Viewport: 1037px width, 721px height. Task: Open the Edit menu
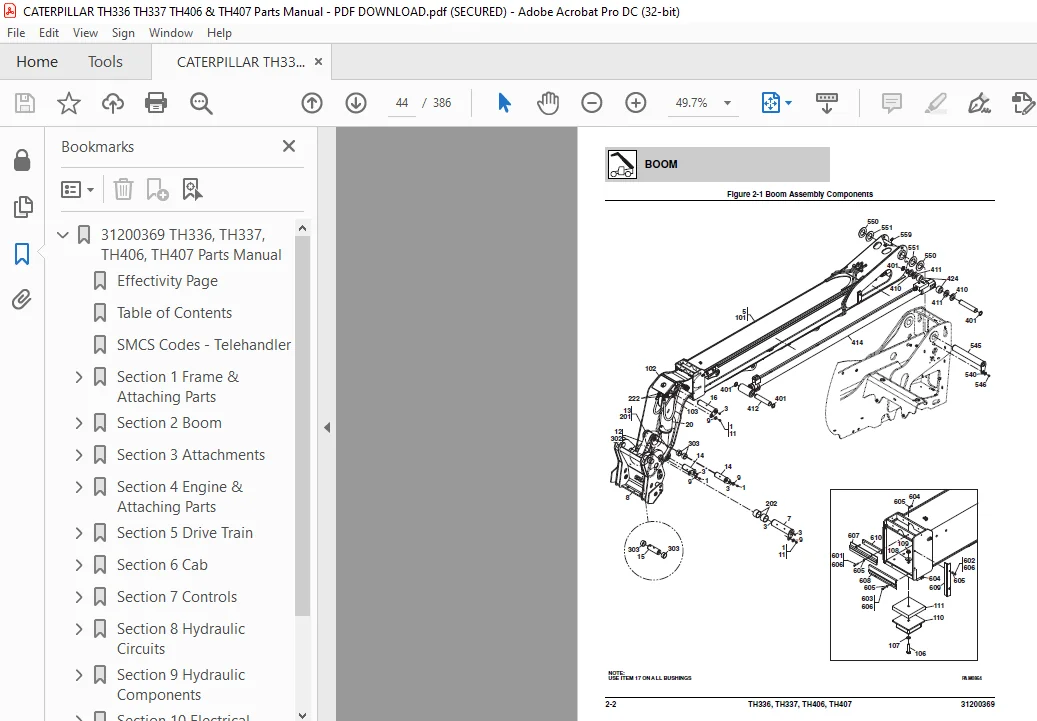(x=49, y=33)
